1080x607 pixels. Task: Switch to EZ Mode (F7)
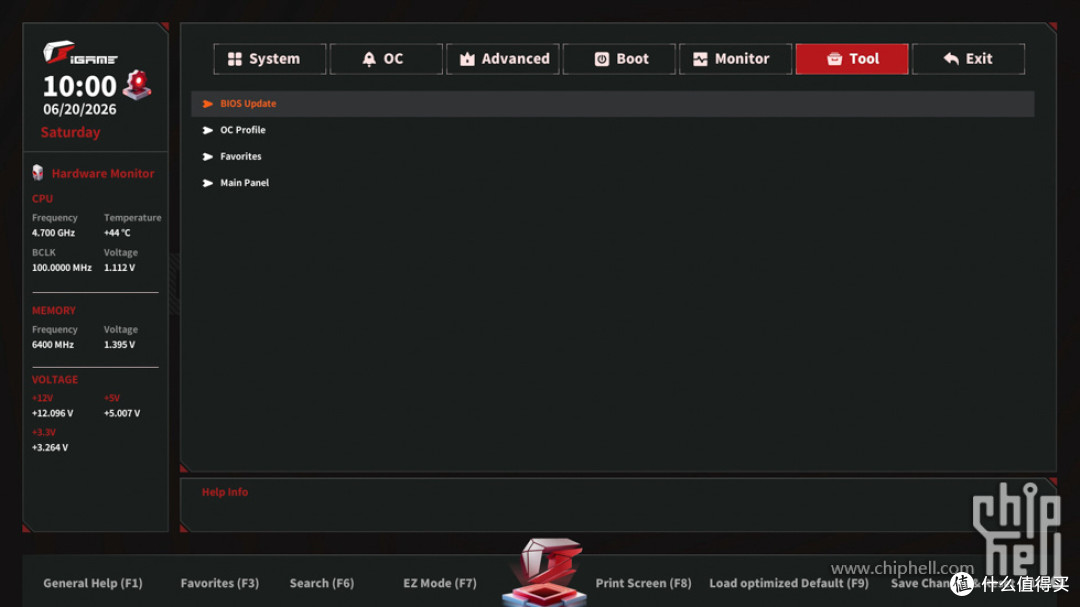click(x=439, y=583)
